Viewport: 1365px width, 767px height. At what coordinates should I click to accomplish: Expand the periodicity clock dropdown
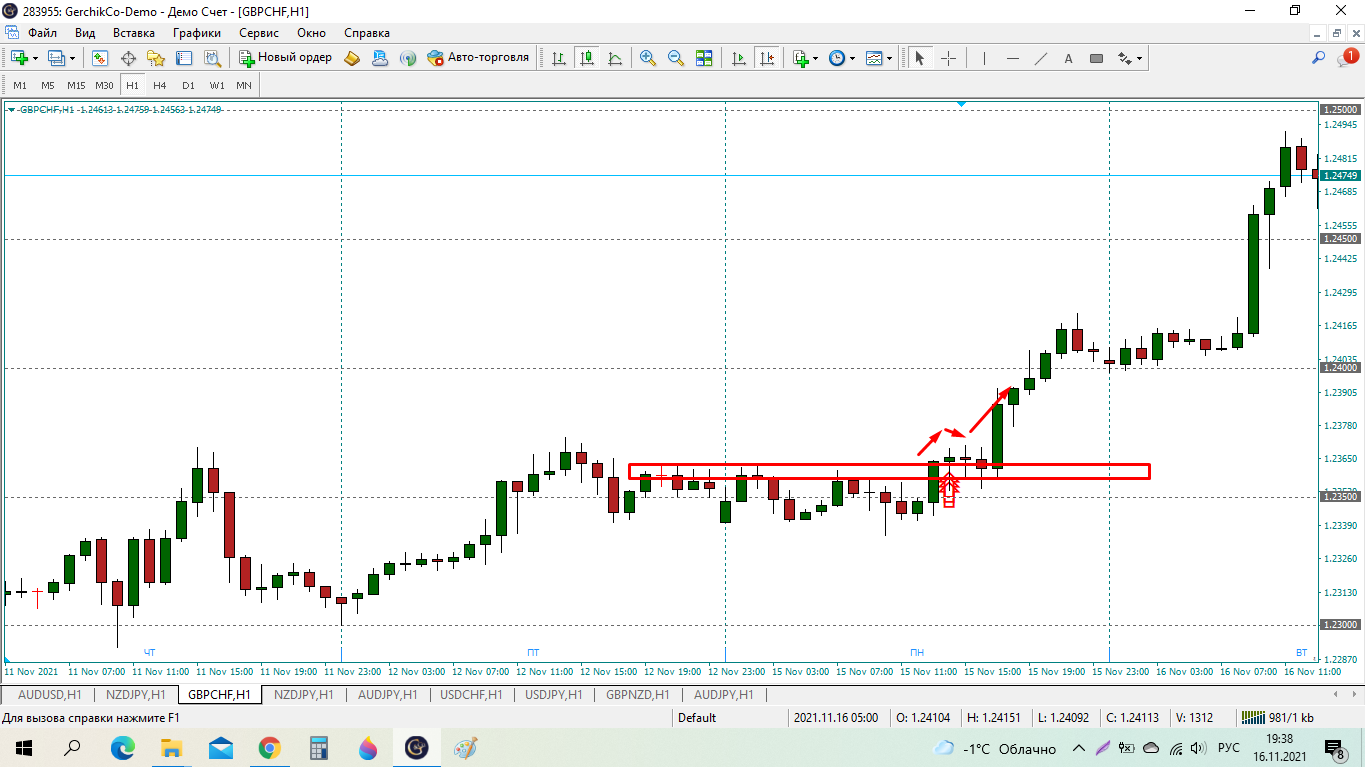[x=852, y=58]
